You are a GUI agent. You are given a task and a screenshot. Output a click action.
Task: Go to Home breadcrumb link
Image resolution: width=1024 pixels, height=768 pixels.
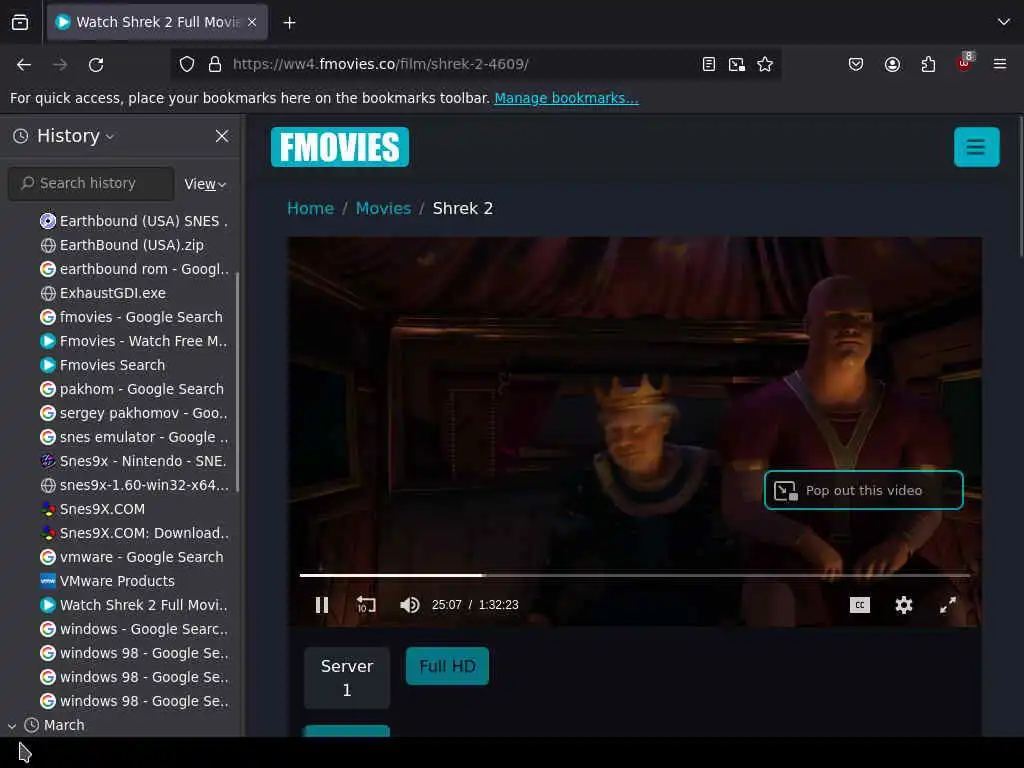click(310, 208)
